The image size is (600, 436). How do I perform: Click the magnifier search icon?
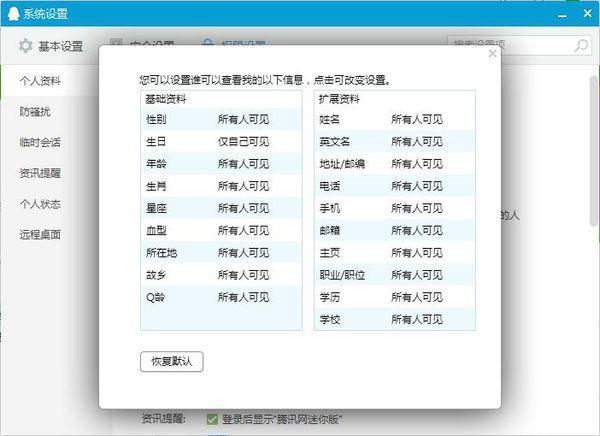[581, 46]
